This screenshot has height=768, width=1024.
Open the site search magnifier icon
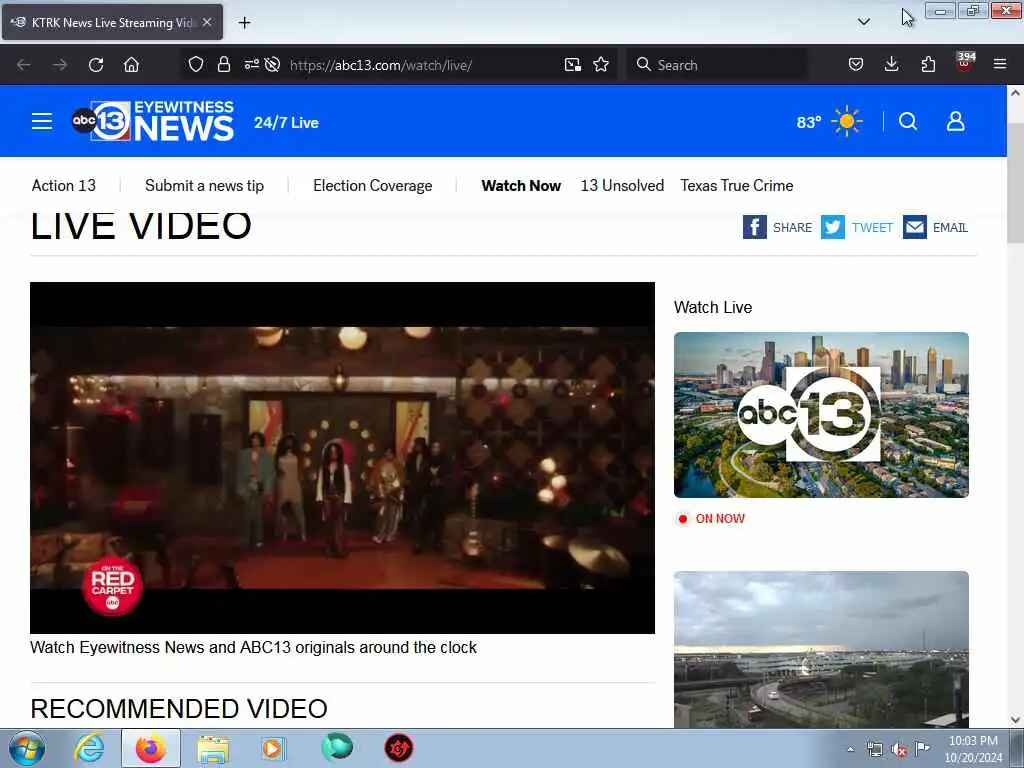point(908,121)
